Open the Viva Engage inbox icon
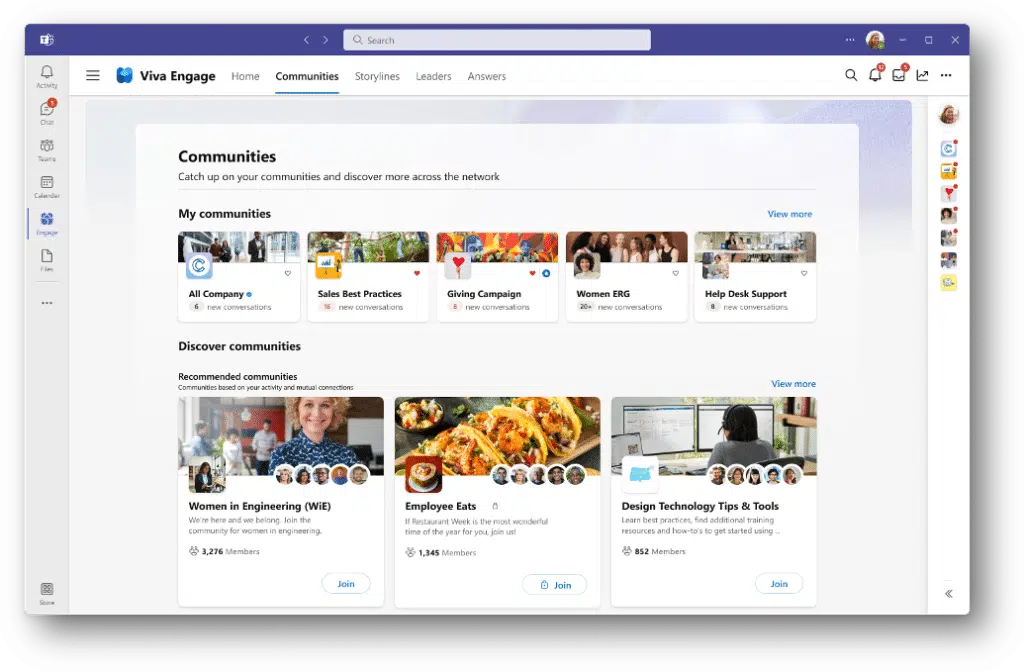1024x672 pixels. pyautogui.click(x=899, y=75)
